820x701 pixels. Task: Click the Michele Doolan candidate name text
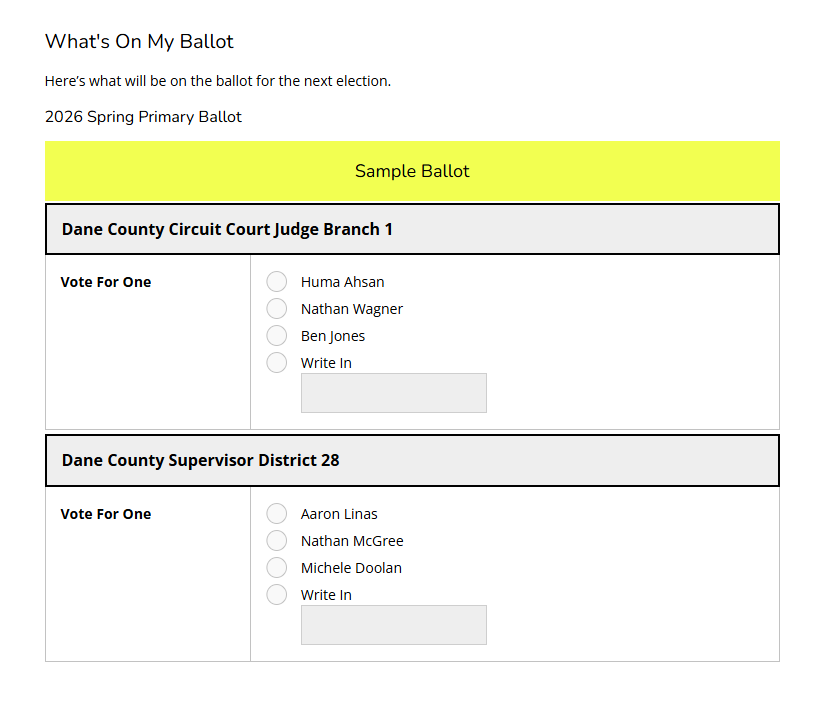click(351, 568)
